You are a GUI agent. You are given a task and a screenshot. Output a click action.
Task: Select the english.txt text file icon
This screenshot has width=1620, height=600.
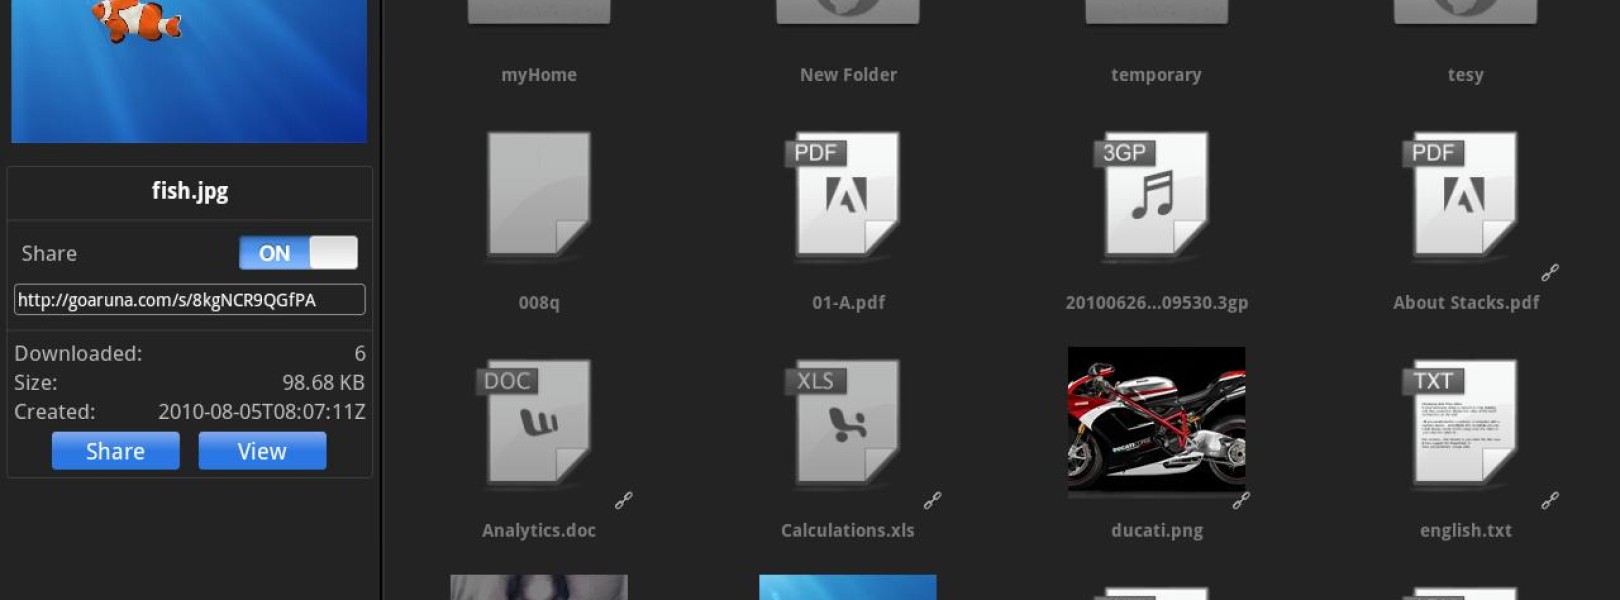[1465, 422]
